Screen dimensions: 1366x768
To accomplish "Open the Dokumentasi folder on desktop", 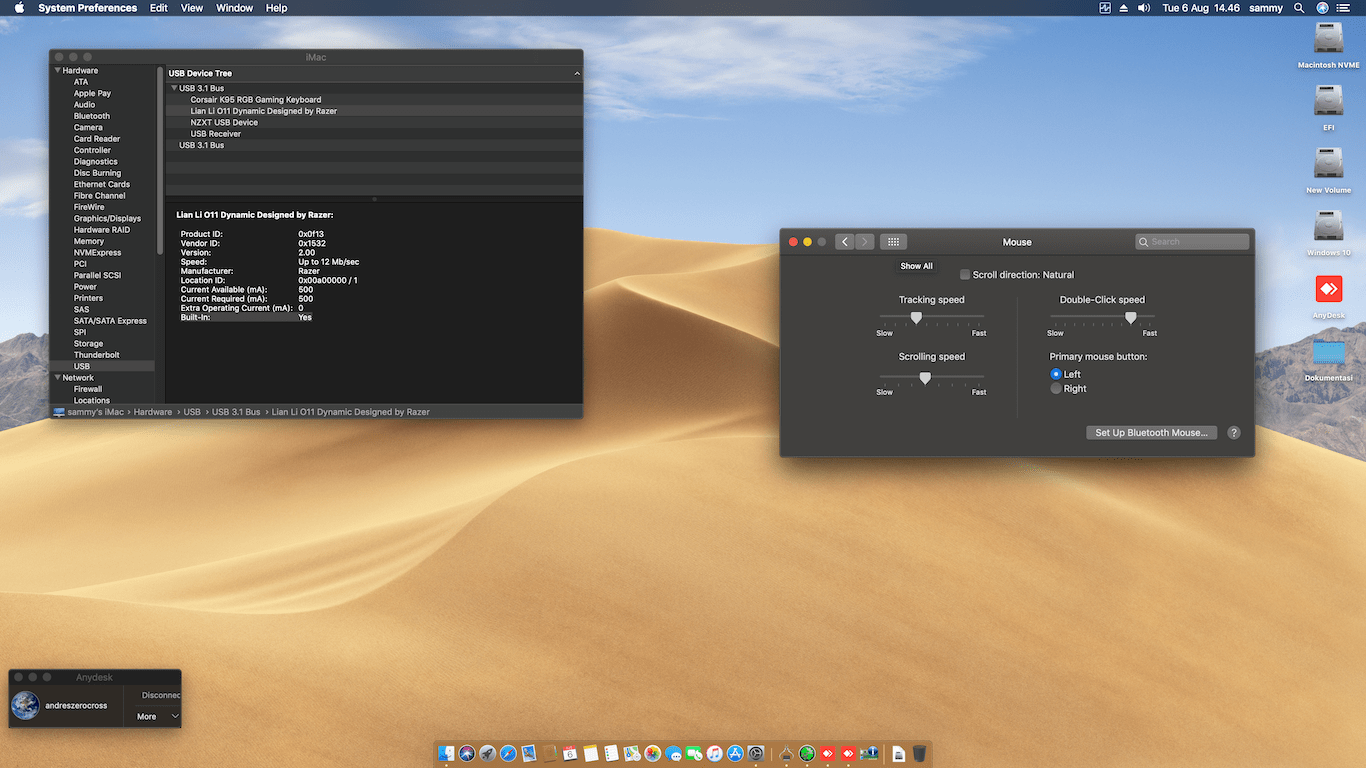I will click(x=1328, y=353).
